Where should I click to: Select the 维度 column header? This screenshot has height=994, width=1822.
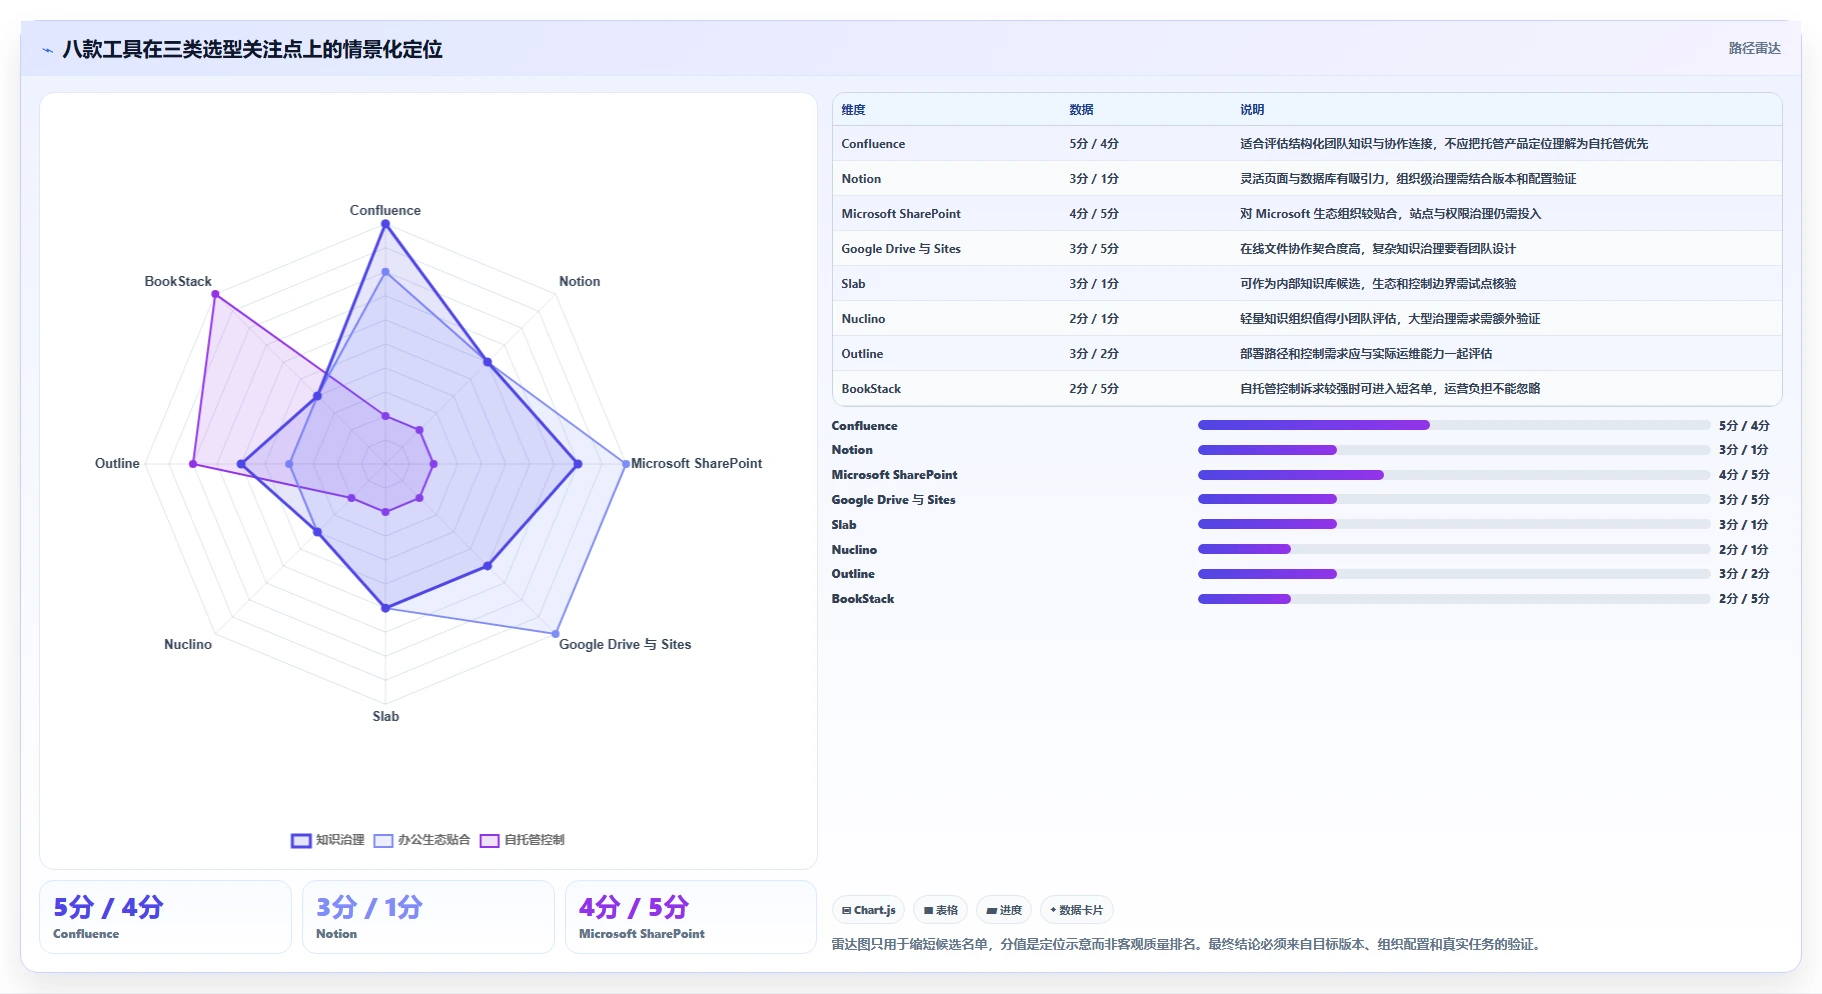click(853, 110)
